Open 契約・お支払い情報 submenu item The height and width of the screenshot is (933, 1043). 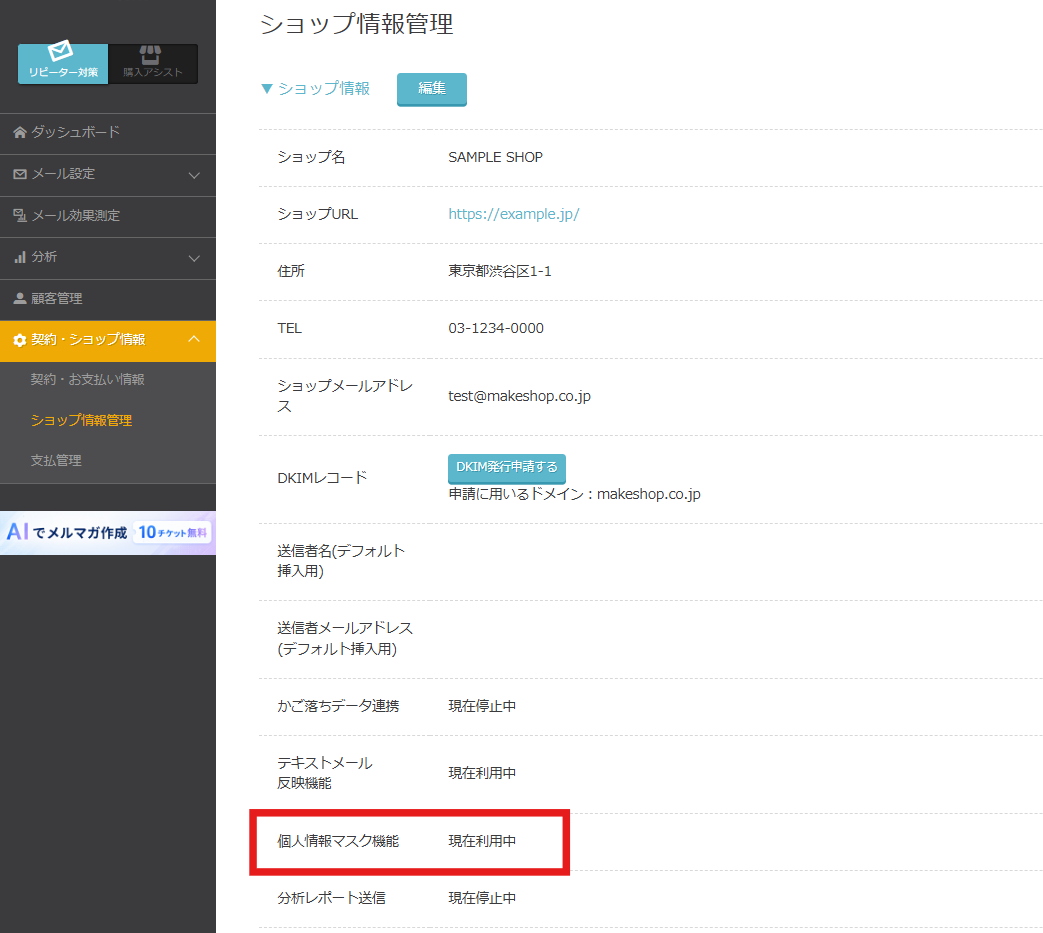pos(87,379)
